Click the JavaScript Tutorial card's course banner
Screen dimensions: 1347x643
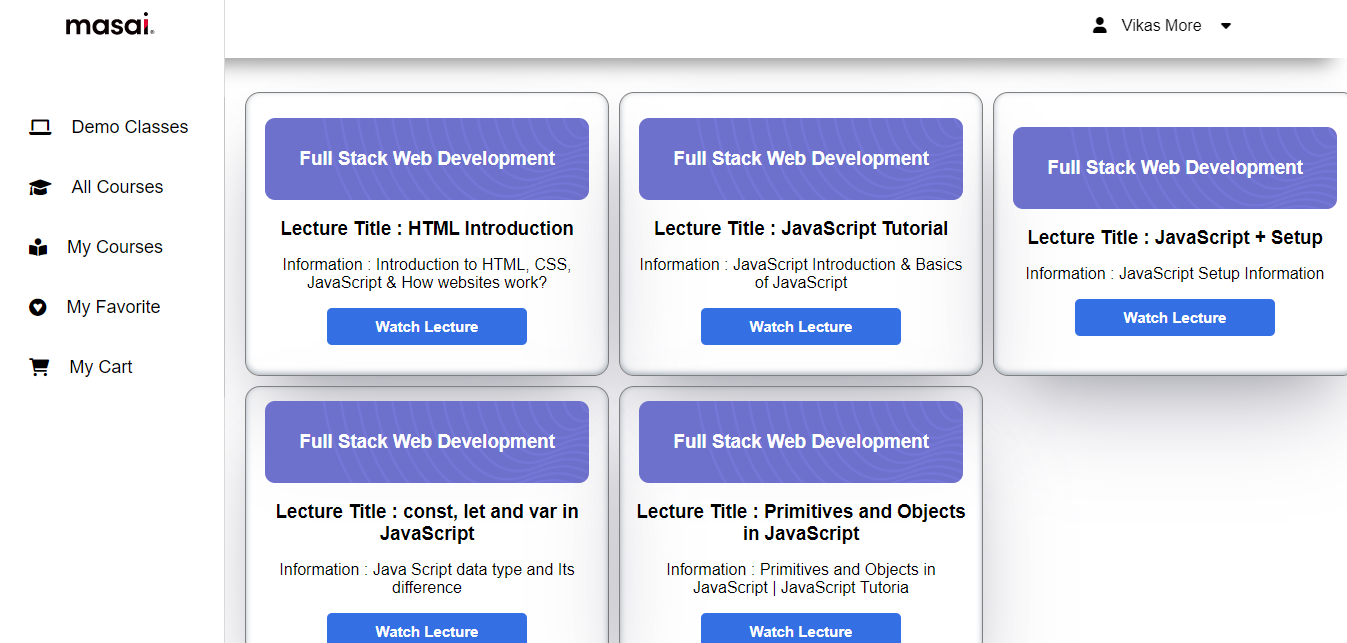[801, 159]
